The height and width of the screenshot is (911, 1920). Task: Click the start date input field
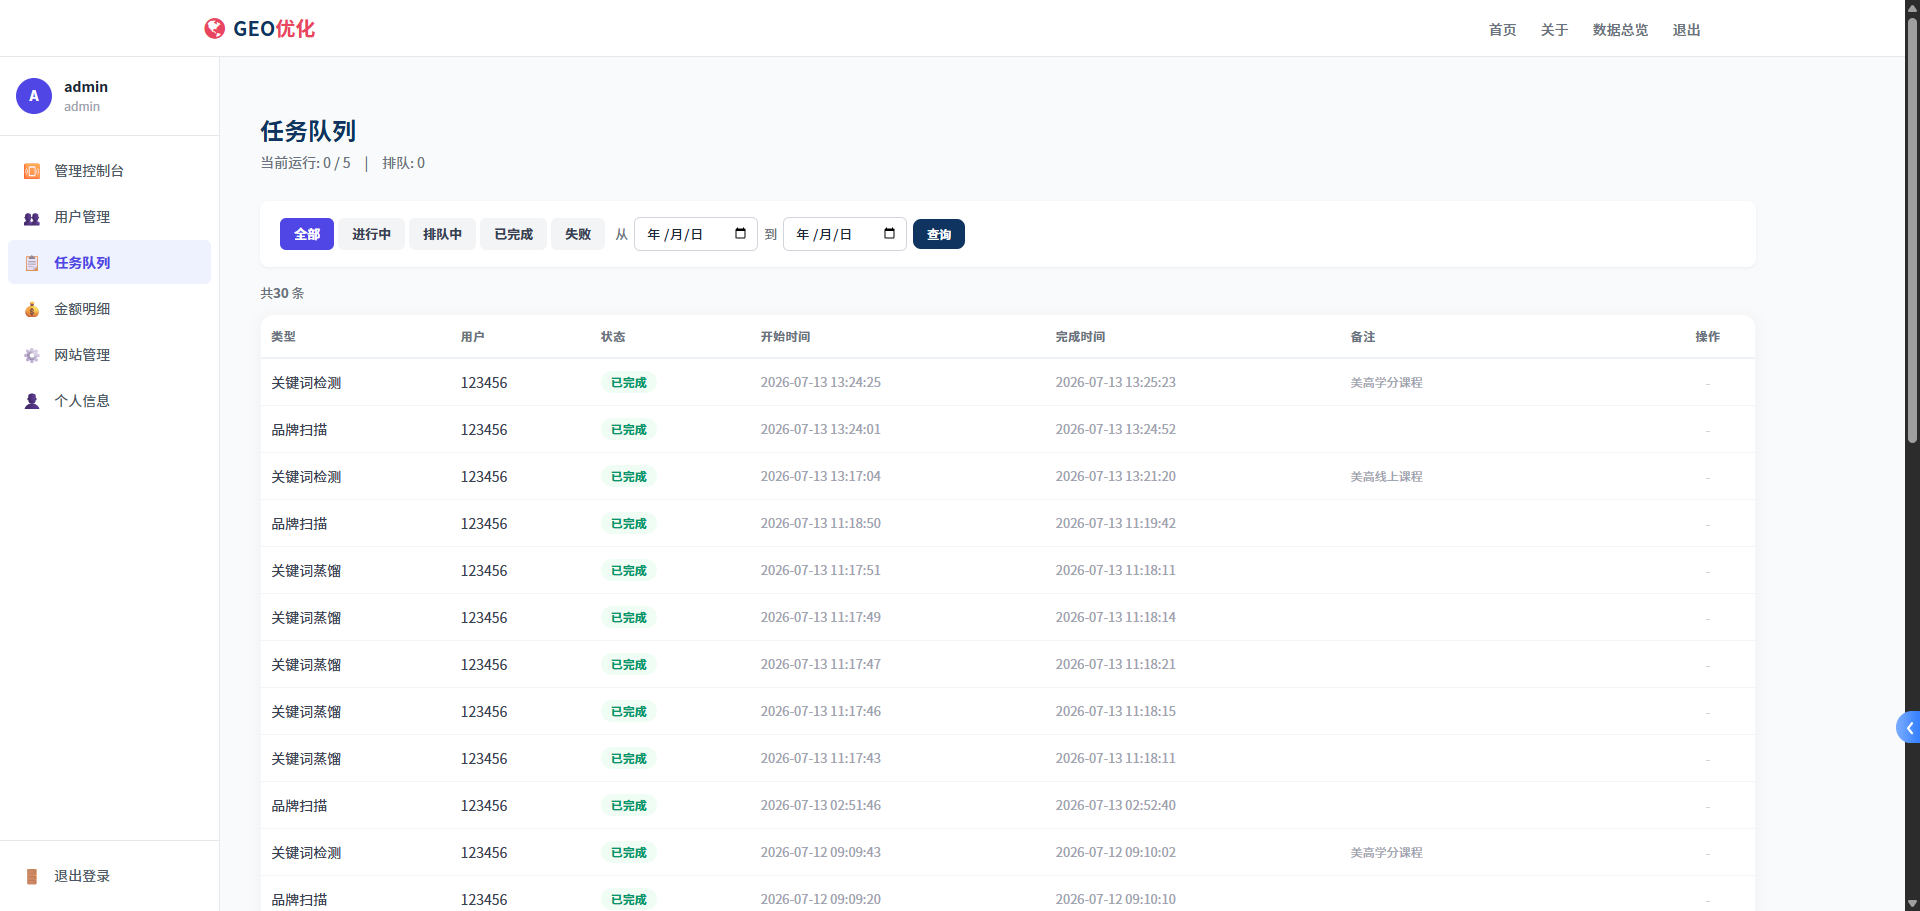point(696,234)
